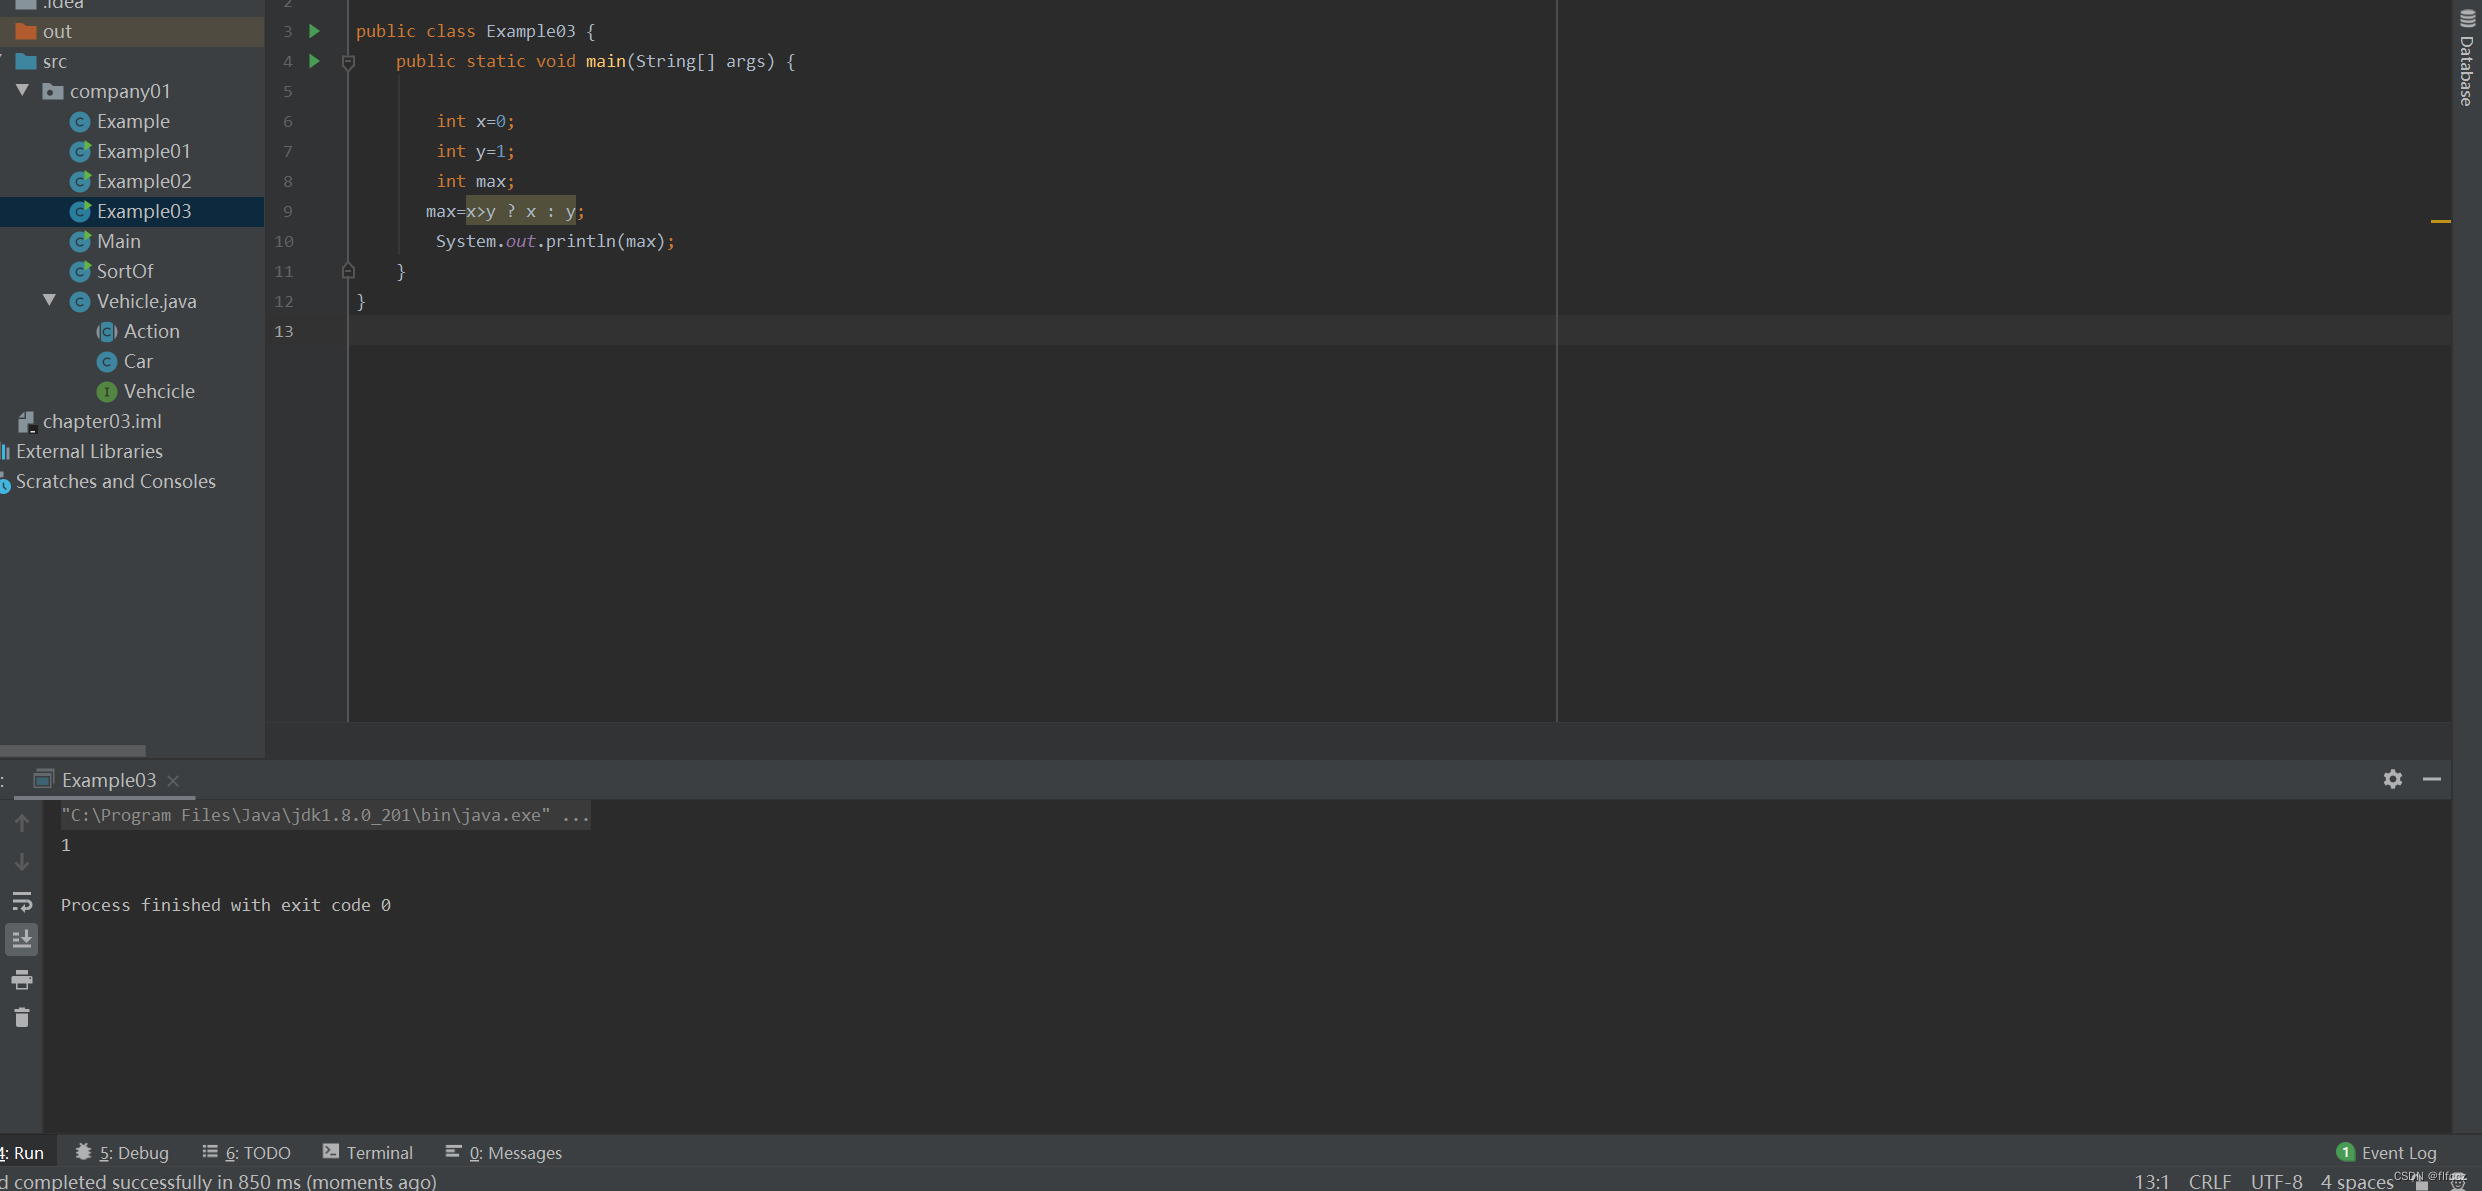Screen dimensions: 2482x1191
Task: Click Down the Stack Trace console icon
Action: (22, 861)
